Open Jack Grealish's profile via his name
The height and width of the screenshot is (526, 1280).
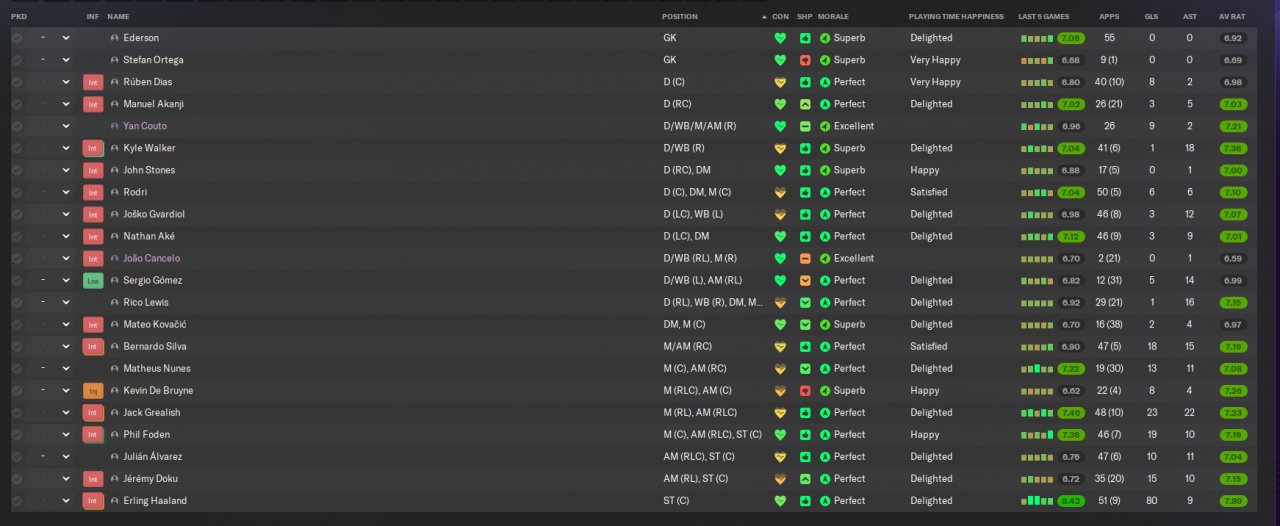[x=152, y=412]
